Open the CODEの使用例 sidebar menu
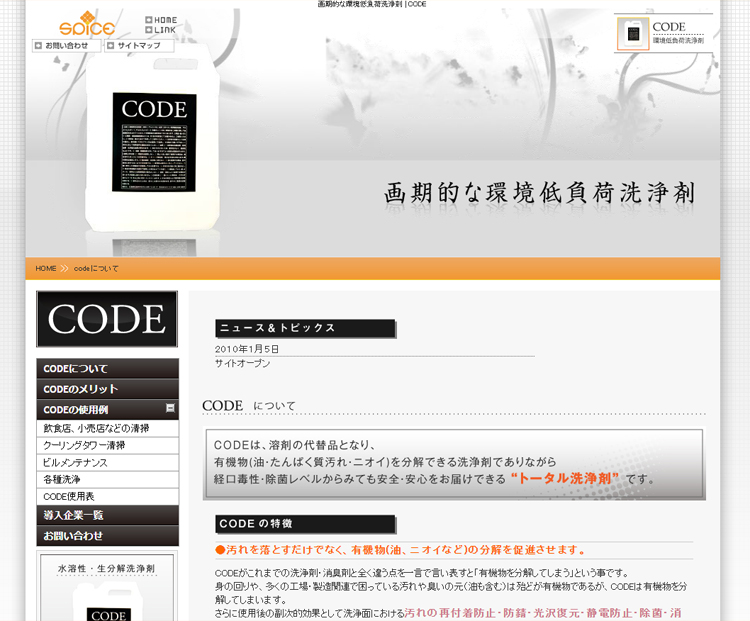Image resolution: width=750 pixels, height=621 pixels. (x=108, y=410)
